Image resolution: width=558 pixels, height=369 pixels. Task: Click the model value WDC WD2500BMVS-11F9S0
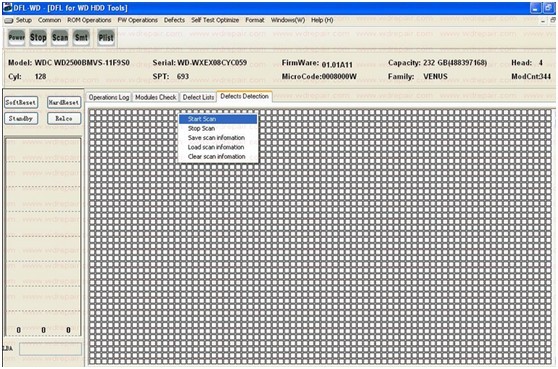click(82, 63)
